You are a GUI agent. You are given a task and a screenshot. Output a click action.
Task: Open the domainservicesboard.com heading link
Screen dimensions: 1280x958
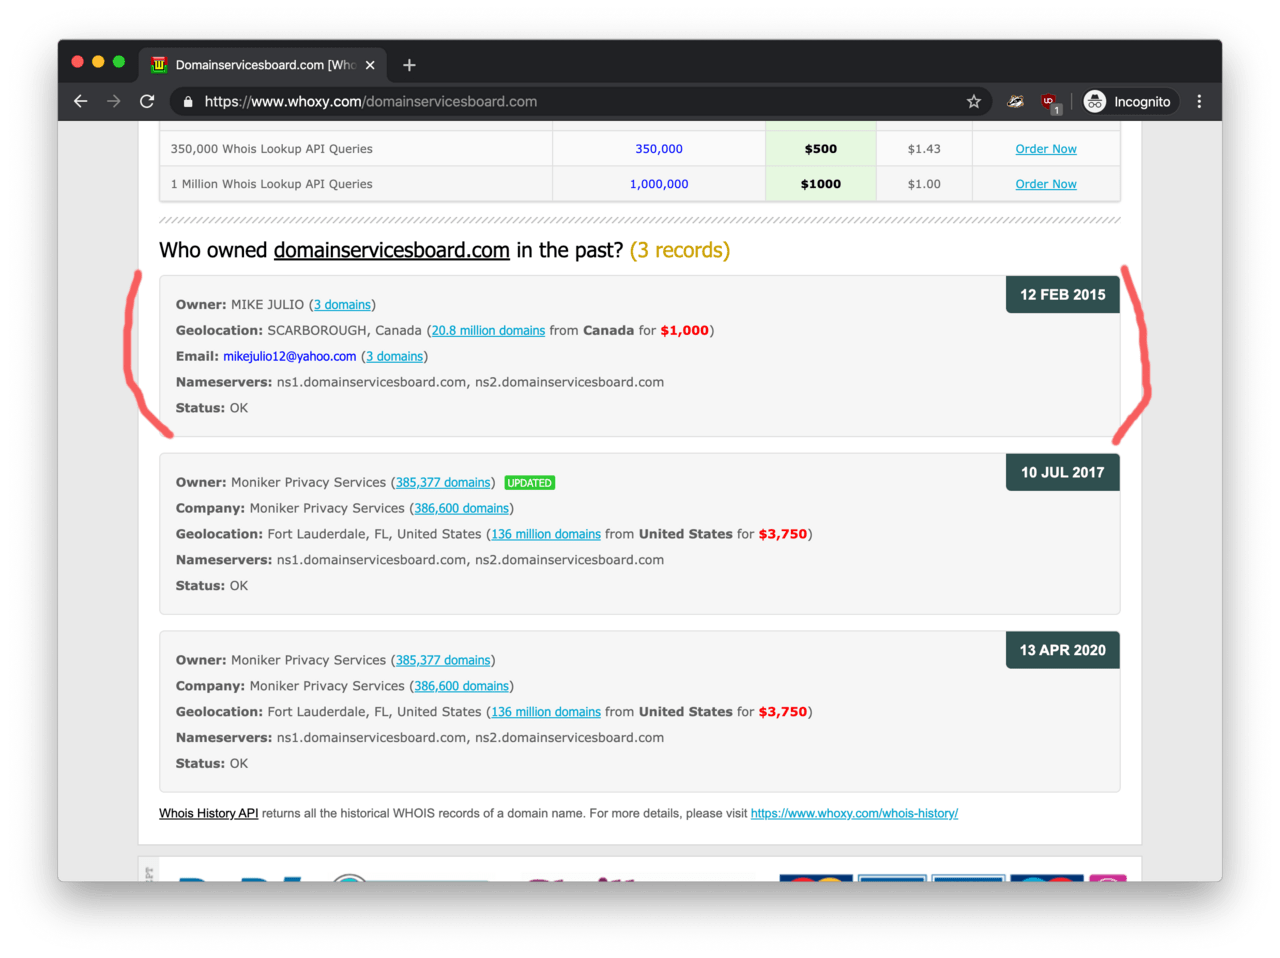tap(392, 250)
